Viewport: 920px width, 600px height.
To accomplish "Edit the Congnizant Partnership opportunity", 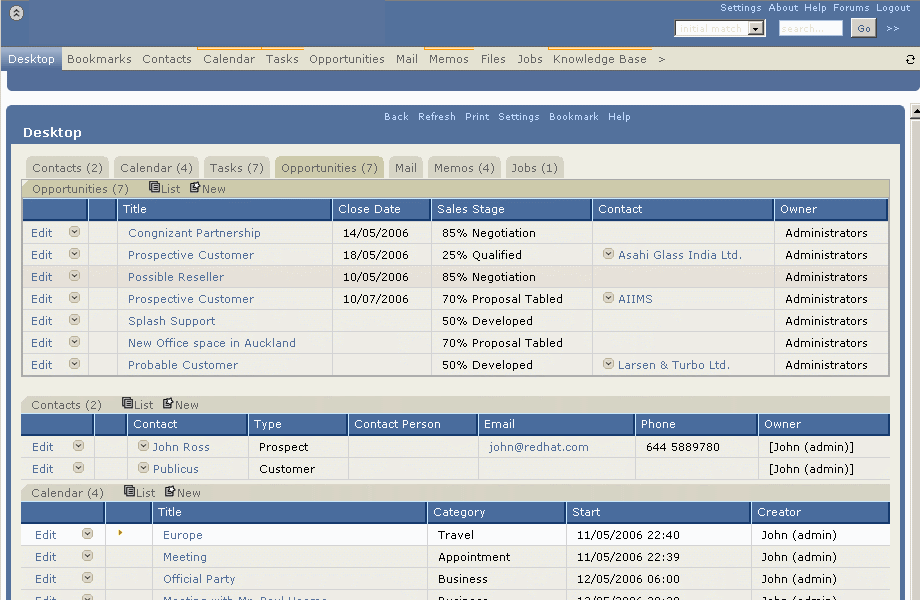I will click(x=42, y=233).
